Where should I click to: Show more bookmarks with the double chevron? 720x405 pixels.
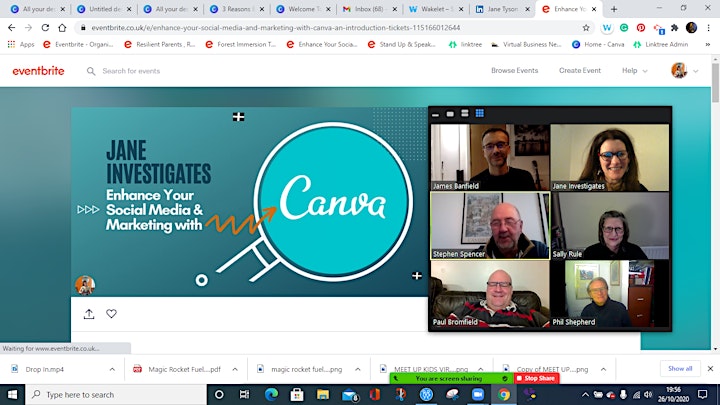coord(708,45)
